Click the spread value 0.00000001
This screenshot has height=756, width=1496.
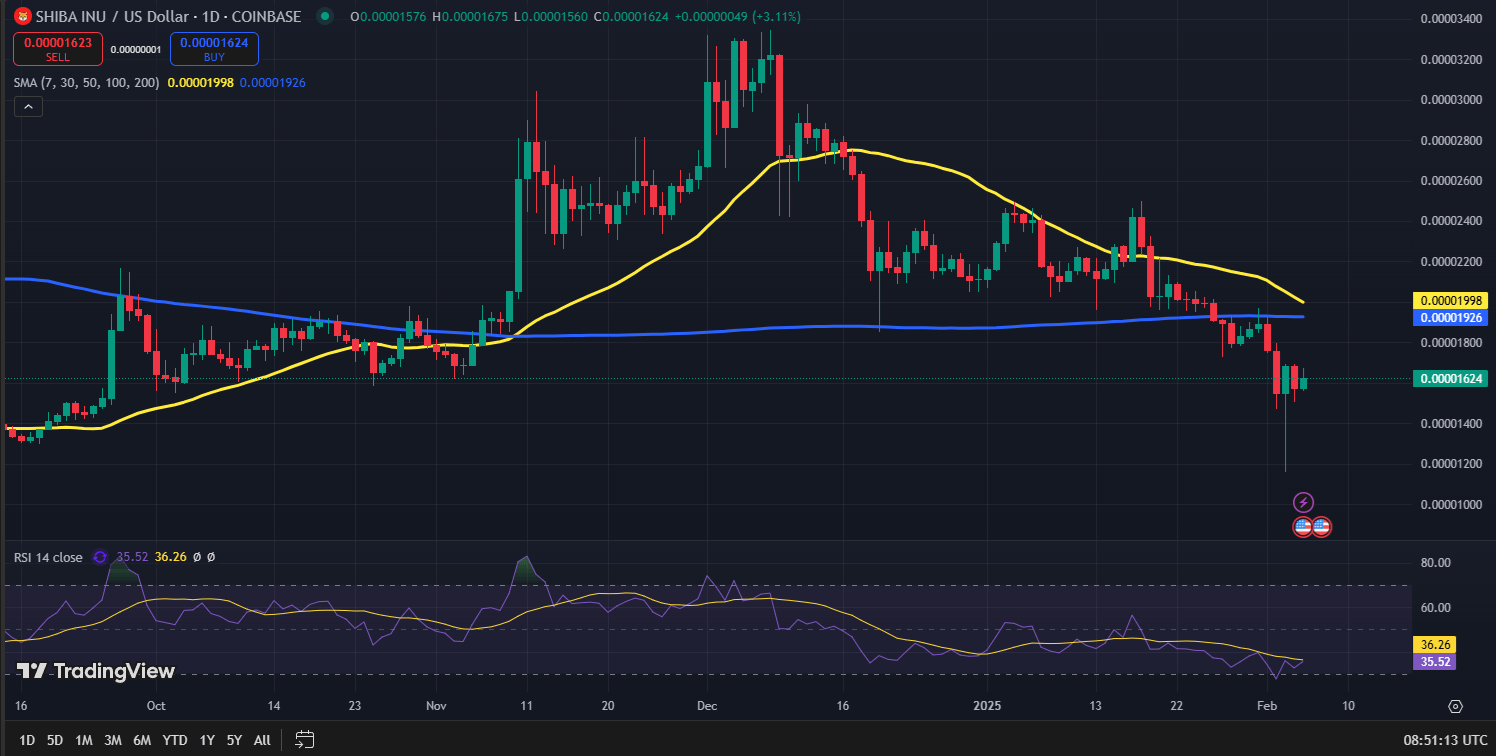(x=136, y=49)
